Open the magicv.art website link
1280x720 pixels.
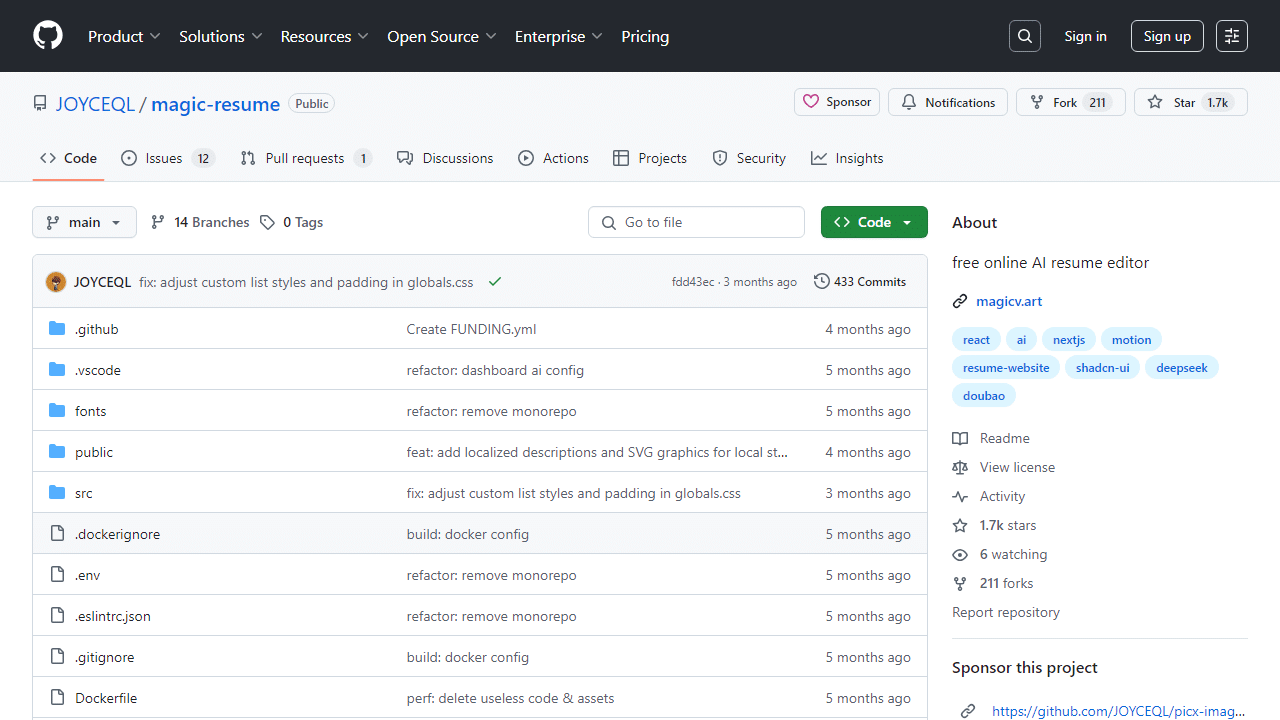click(1009, 301)
